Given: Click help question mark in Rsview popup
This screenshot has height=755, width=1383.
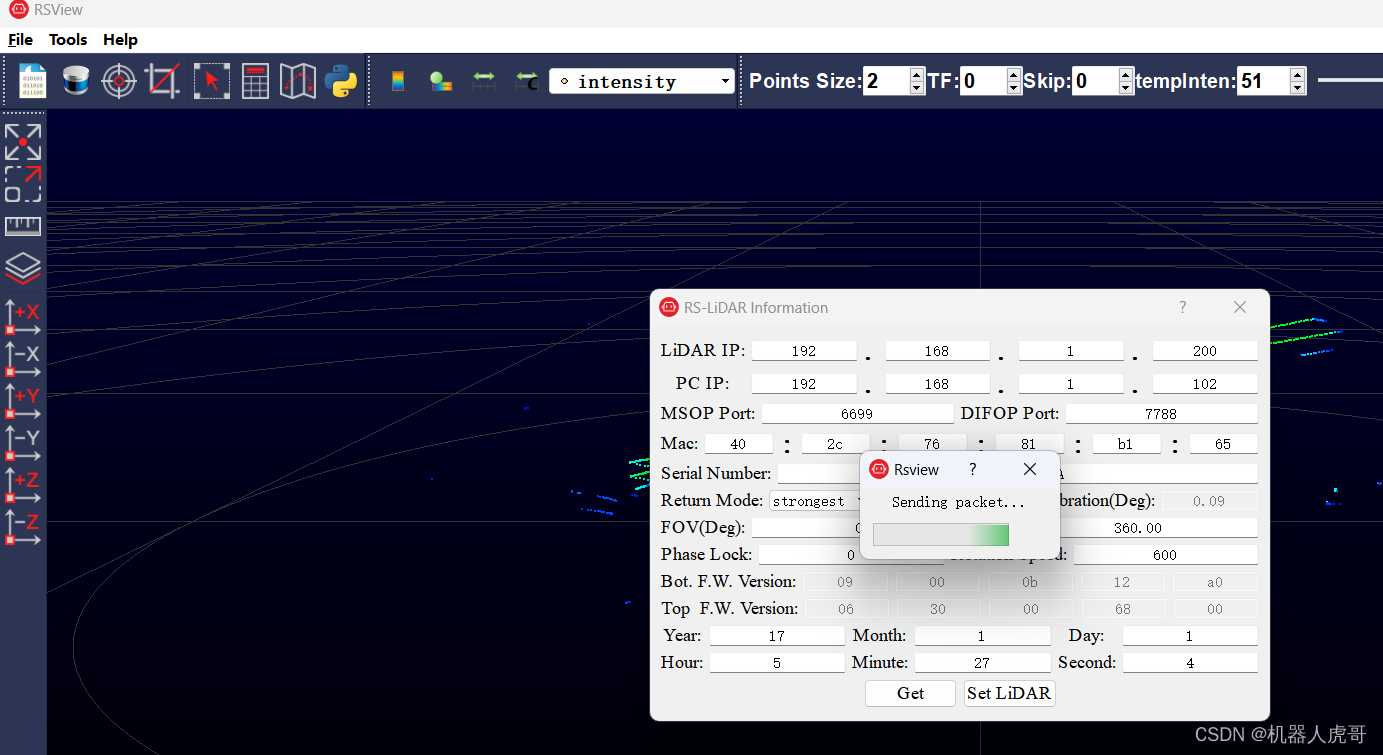Looking at the screenshot, I should pos(972,469).
